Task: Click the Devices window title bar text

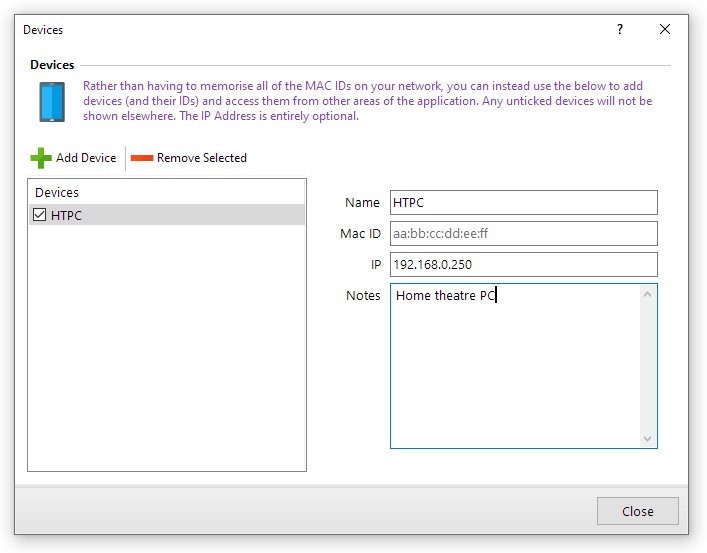Action: click(43, 30)
